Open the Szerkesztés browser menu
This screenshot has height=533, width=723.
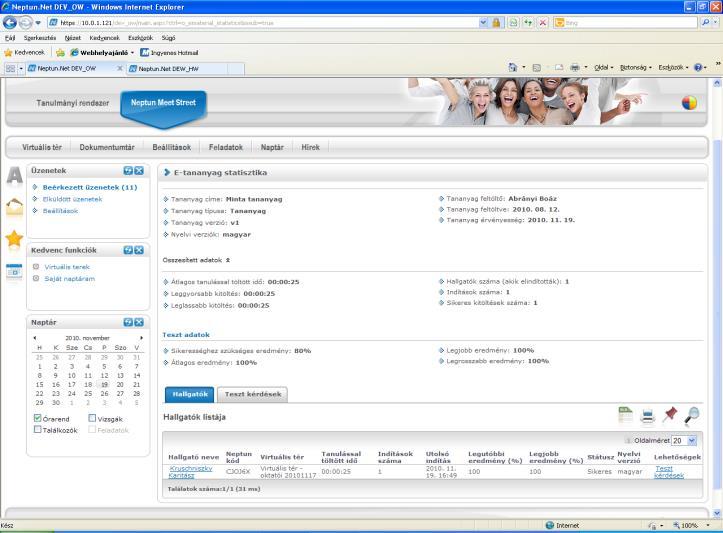pyautogui.click(x=40, y=38)
